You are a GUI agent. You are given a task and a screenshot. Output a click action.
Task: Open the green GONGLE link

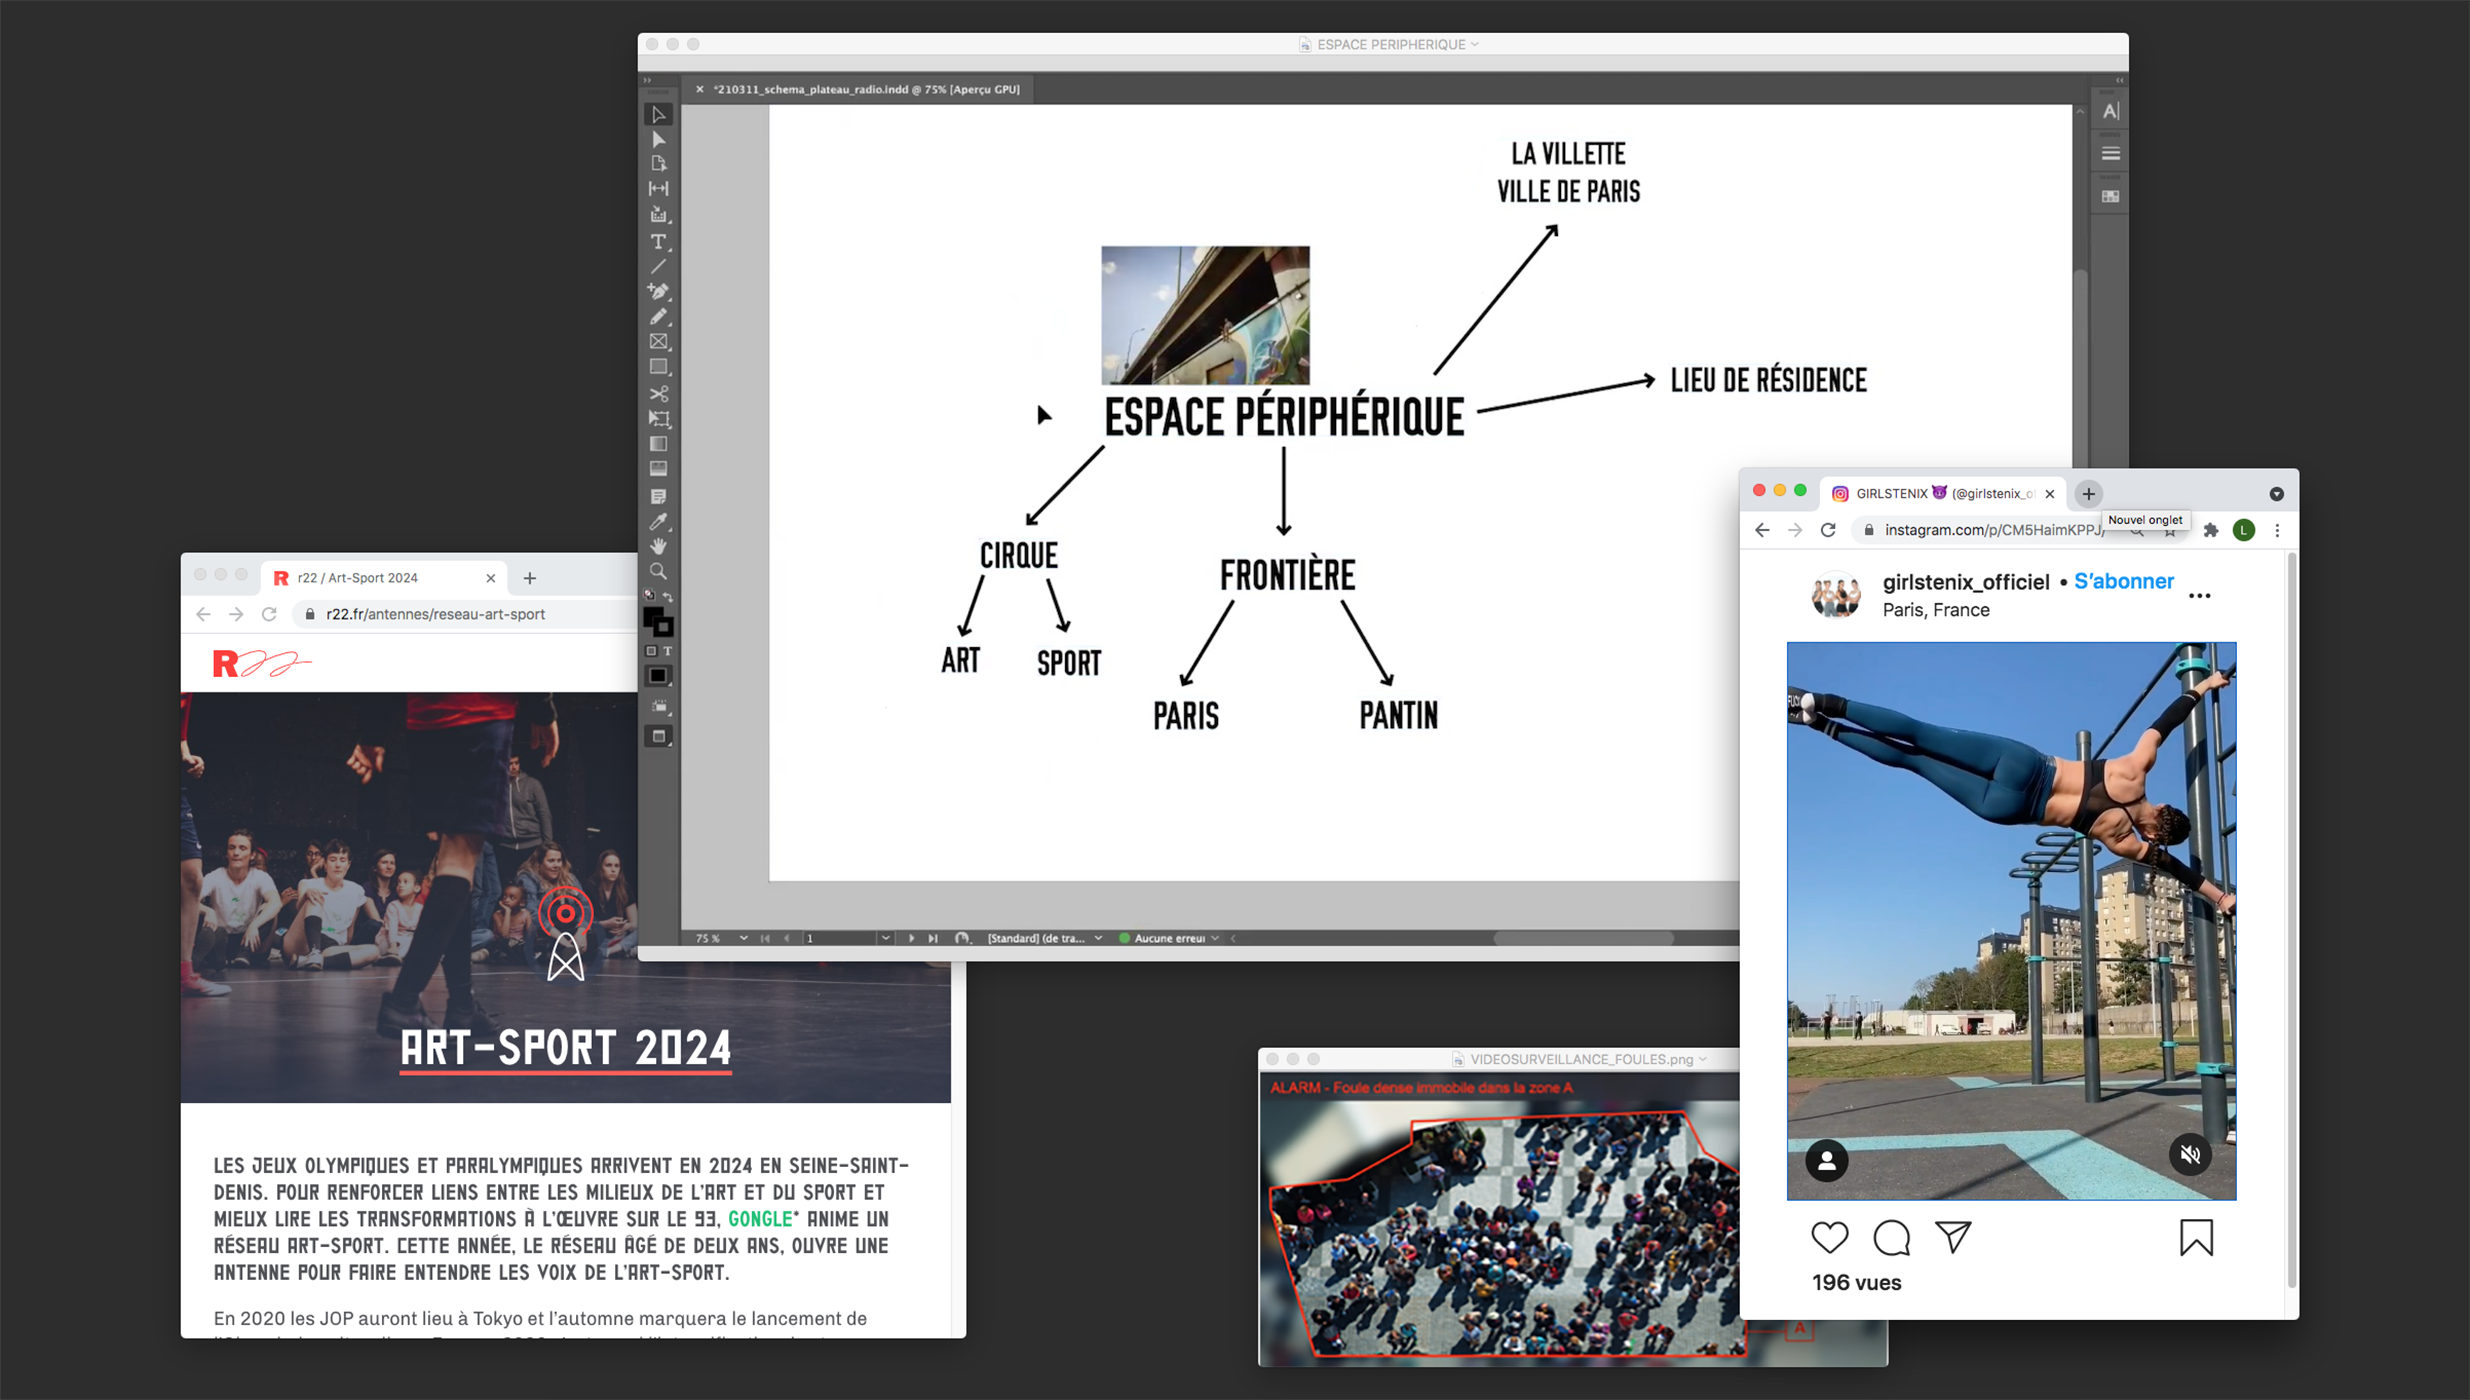tap(760, 1219)
